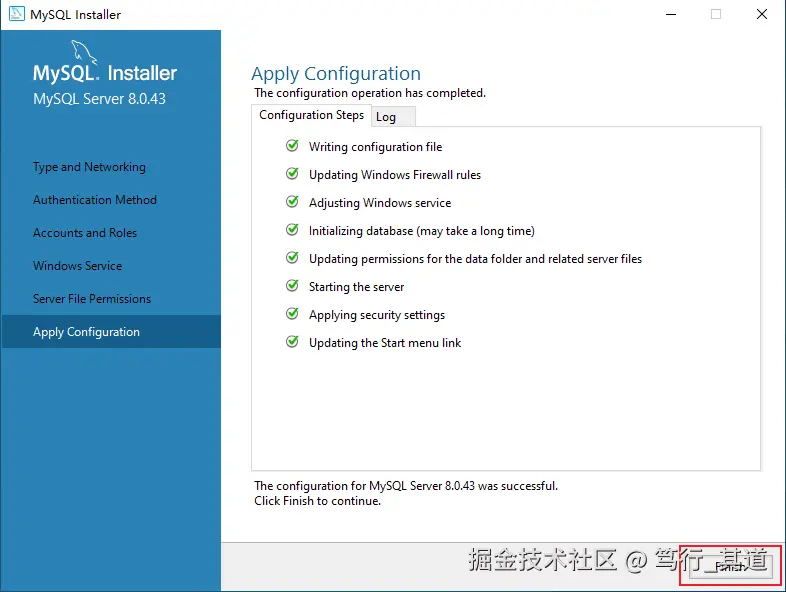
Task: Click the MySQL dolphin logo
Action: [83, 52]
